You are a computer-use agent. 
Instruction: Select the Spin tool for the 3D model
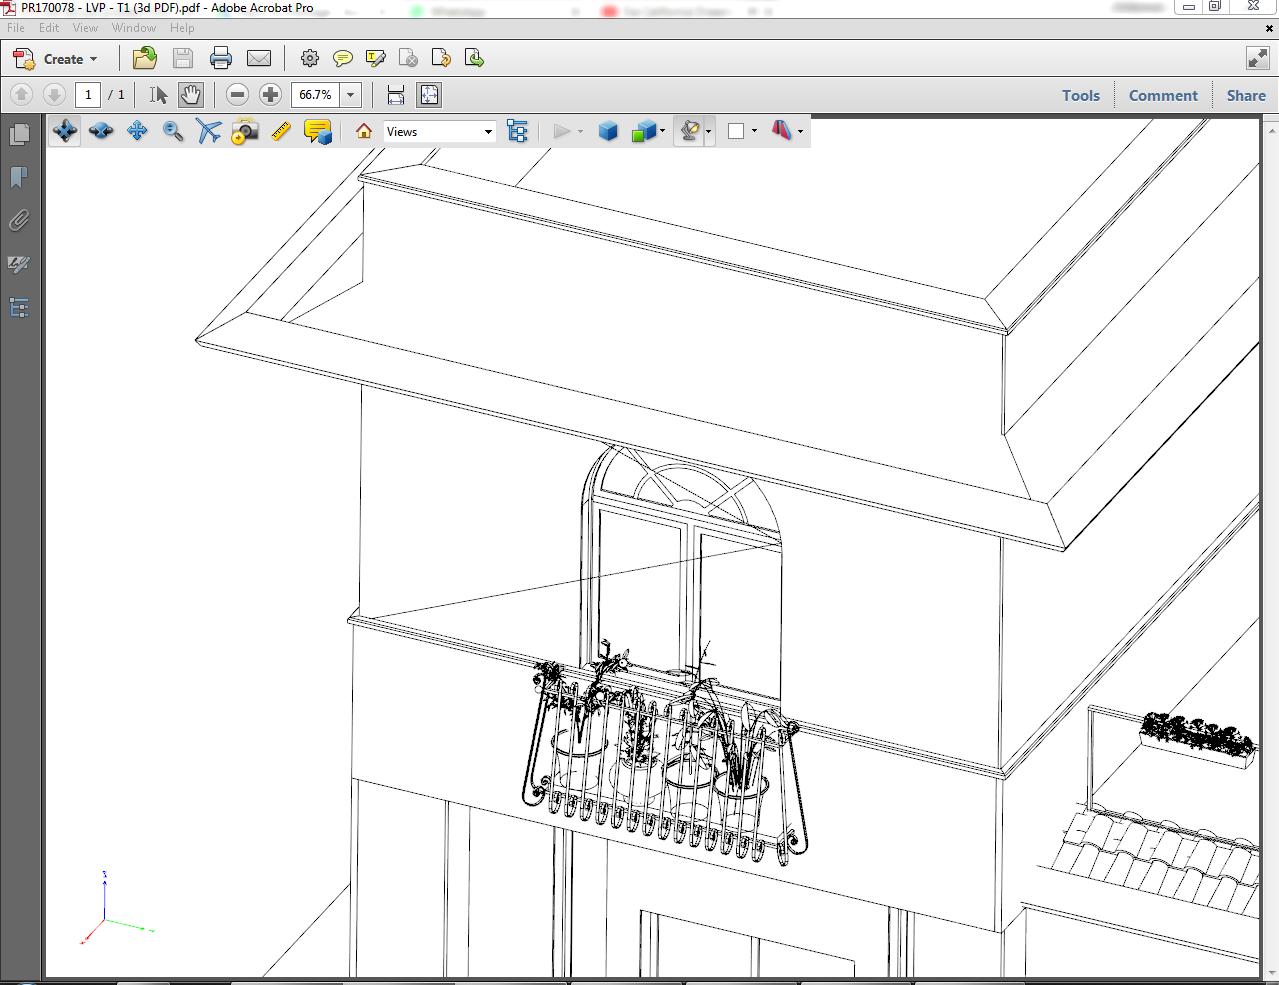pyautogui.click(x=101, y=130)
